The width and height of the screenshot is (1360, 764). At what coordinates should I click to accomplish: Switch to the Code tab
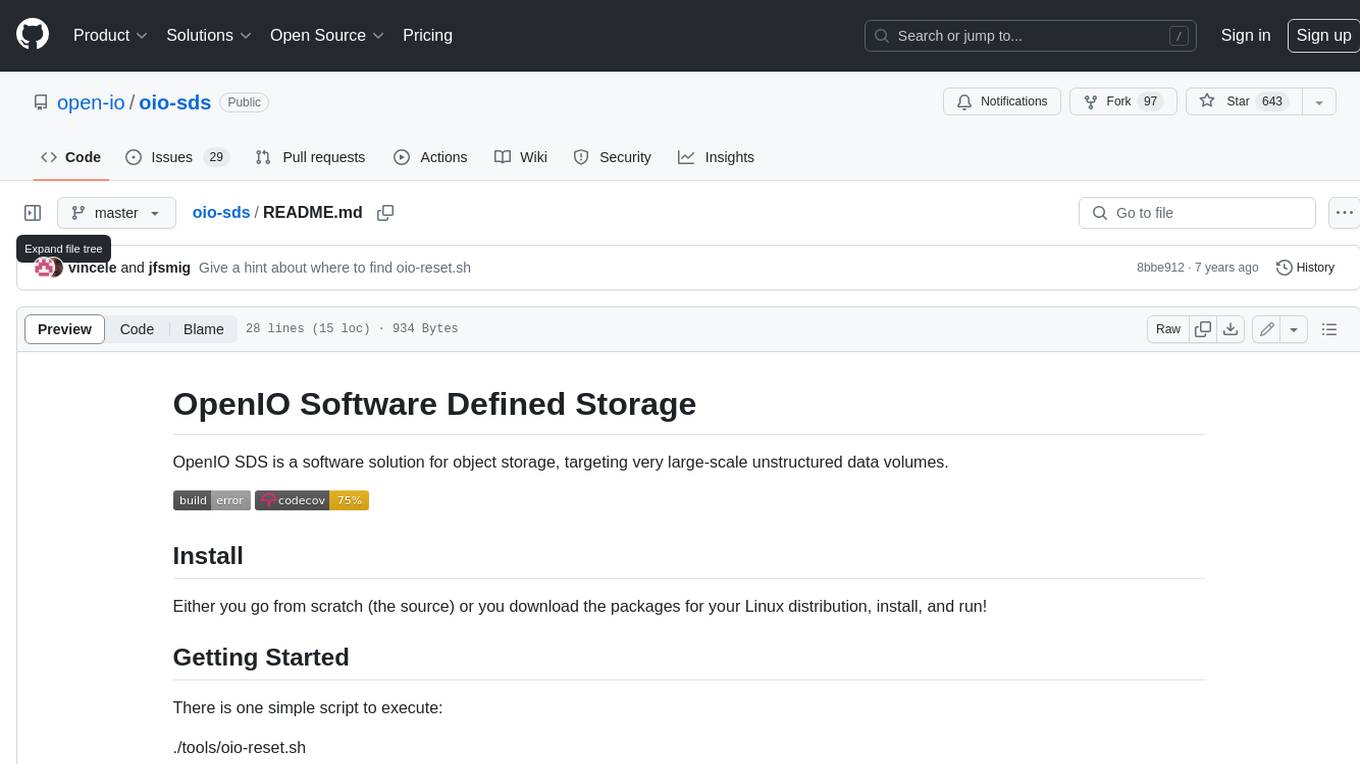point(71,157)
